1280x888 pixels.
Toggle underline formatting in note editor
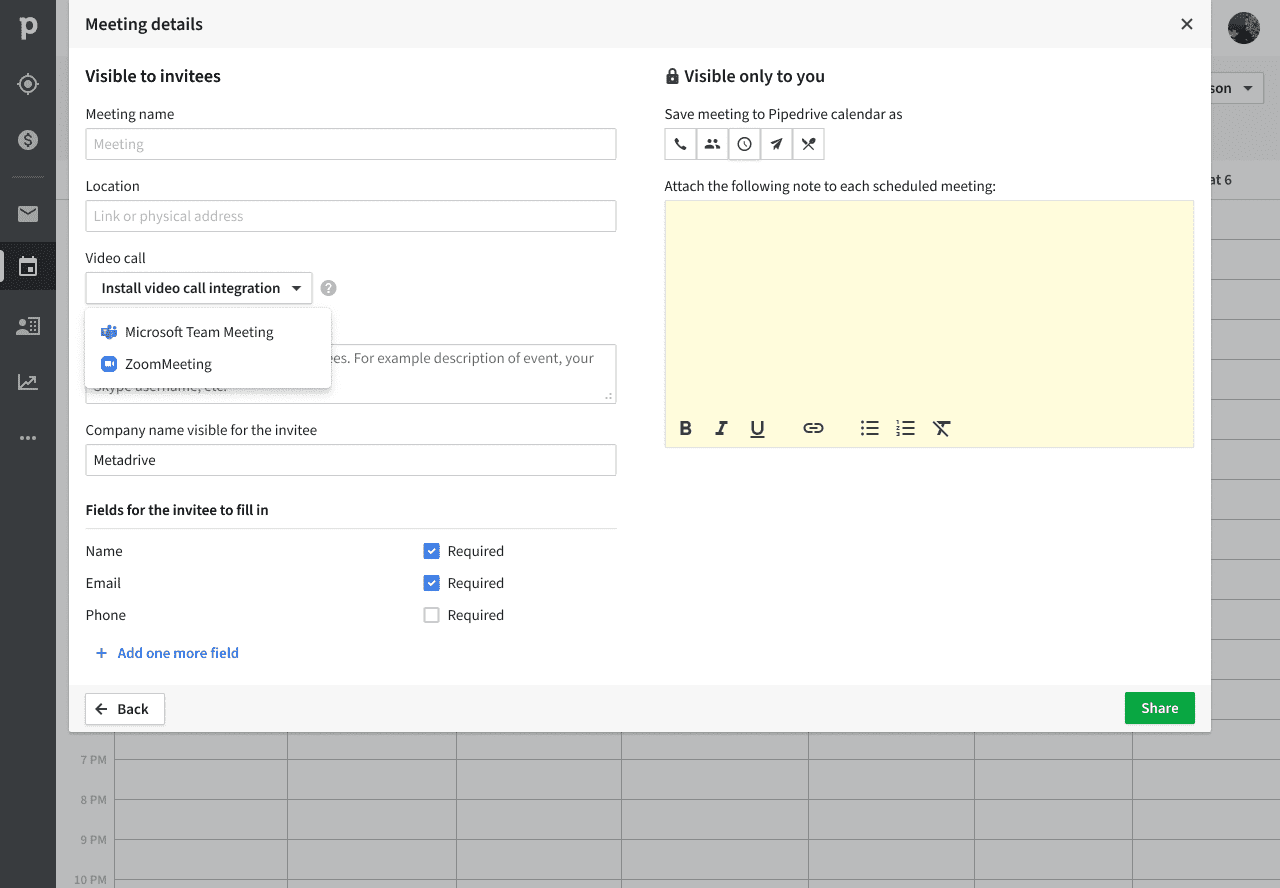coord(757,429)
